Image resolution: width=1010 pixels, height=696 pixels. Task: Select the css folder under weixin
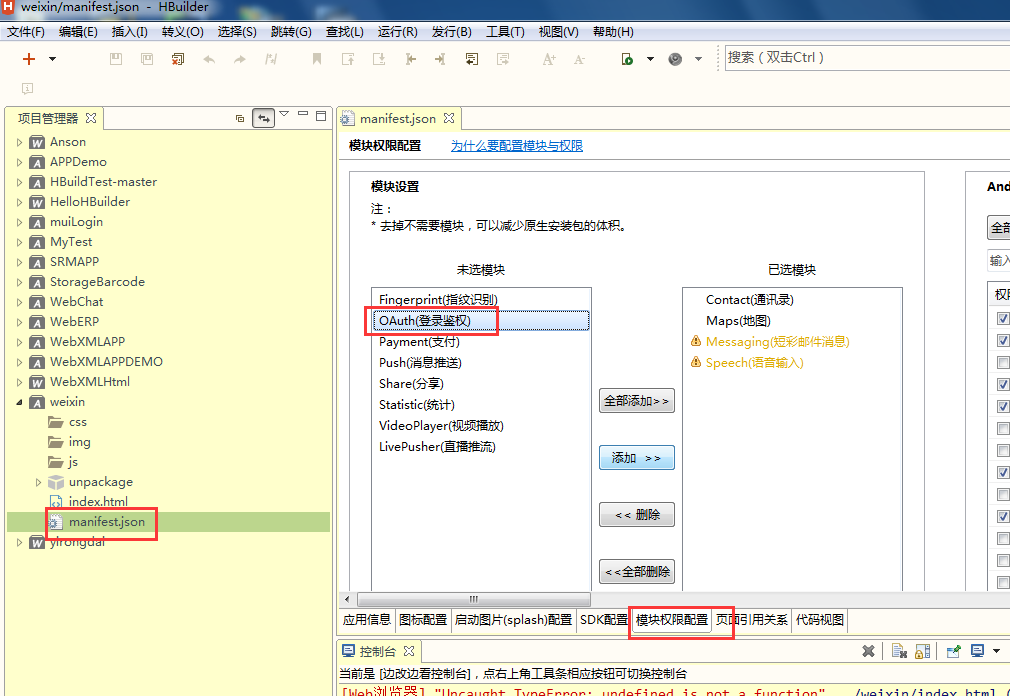[x=77, y=422]
